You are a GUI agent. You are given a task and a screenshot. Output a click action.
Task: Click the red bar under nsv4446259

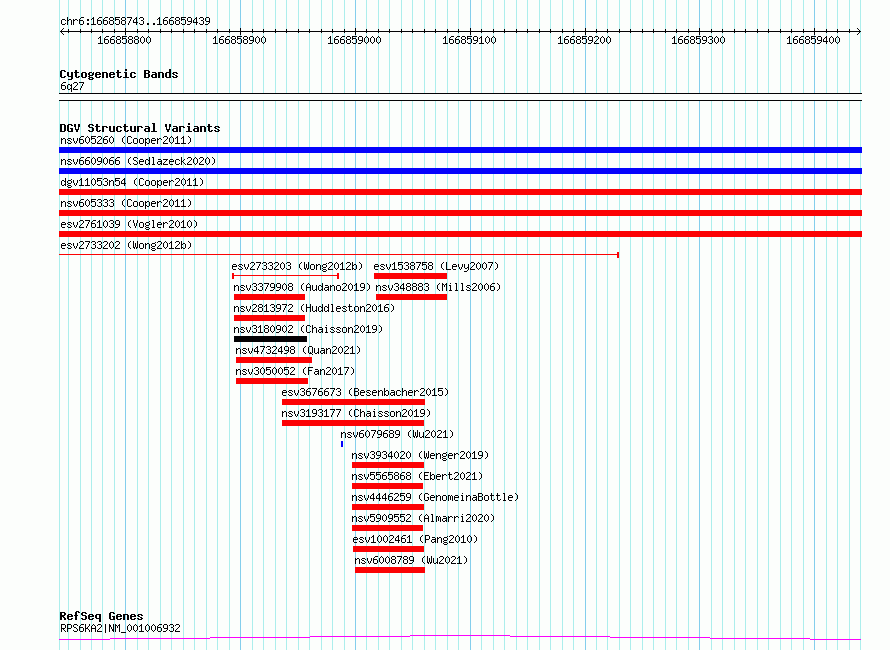click(388, 507)
